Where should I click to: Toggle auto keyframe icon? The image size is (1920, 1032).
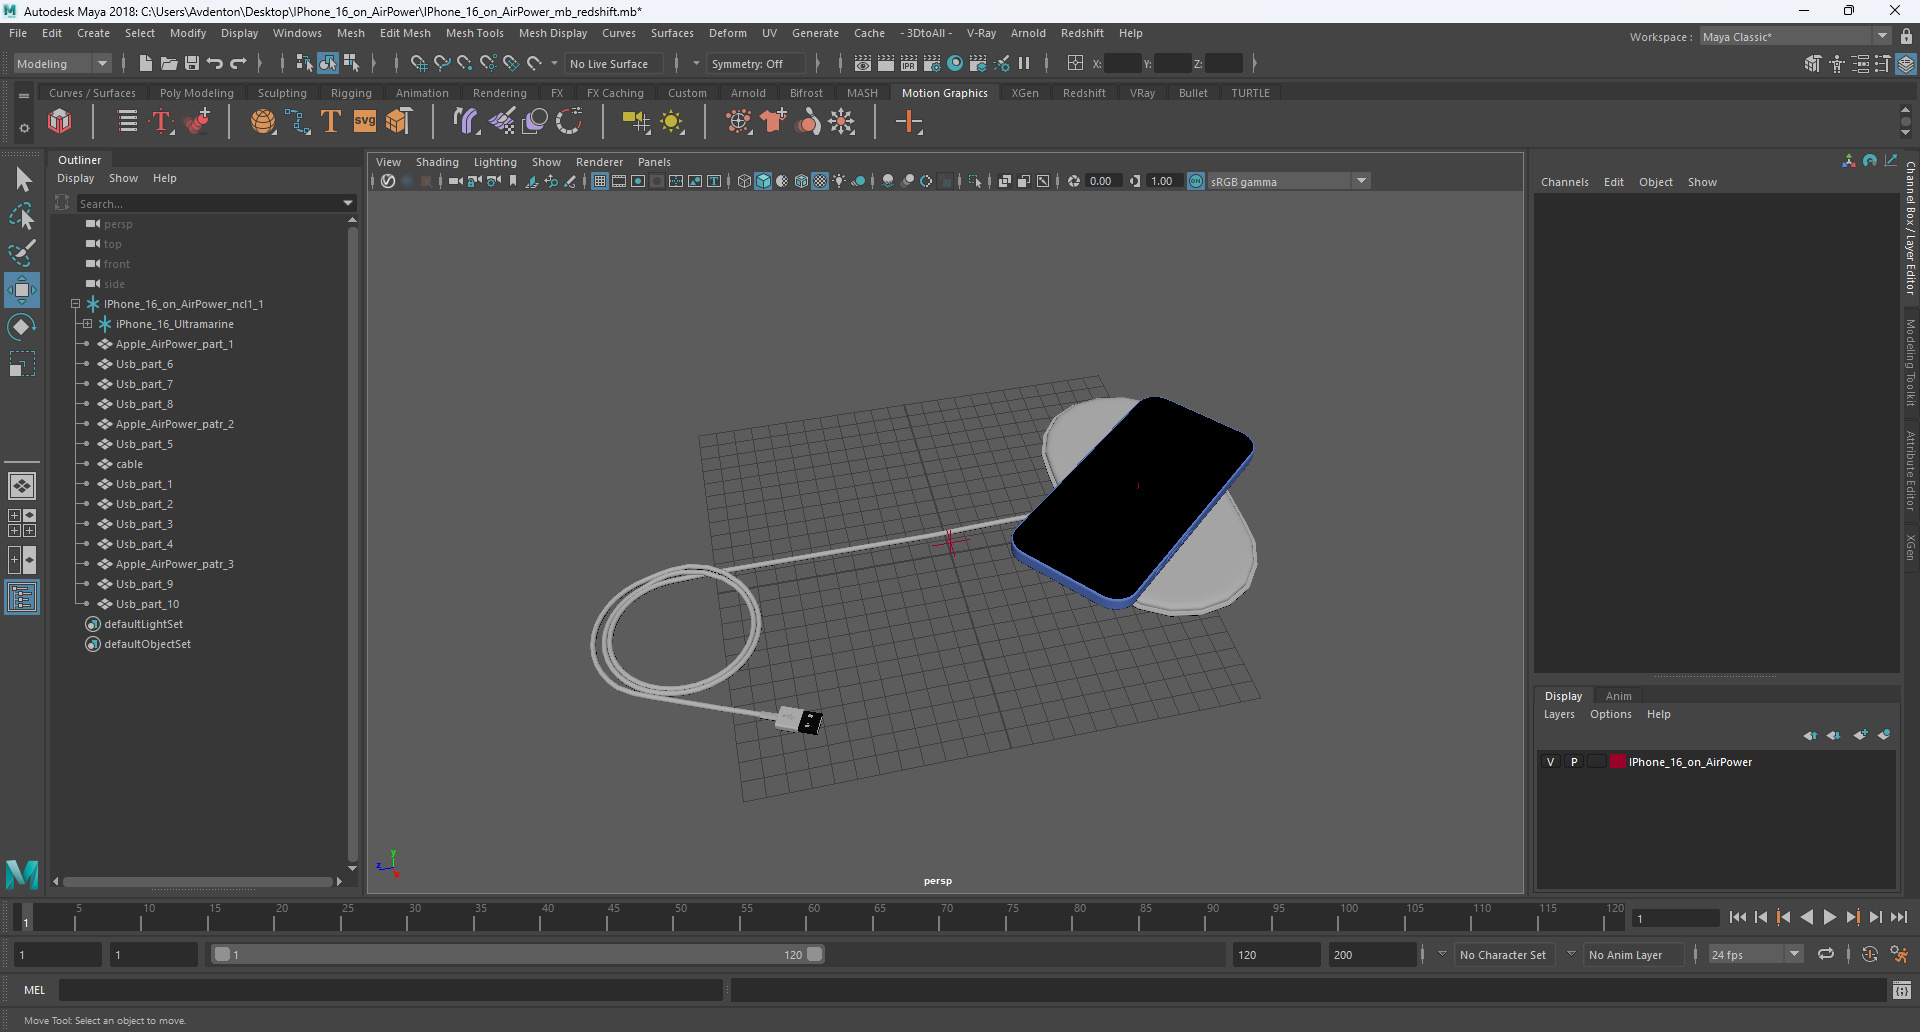point(1870,954)
